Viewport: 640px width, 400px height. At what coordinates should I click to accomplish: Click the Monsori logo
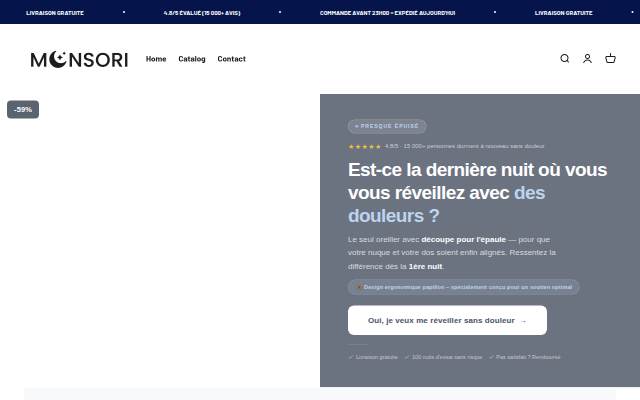click(79, 60)
